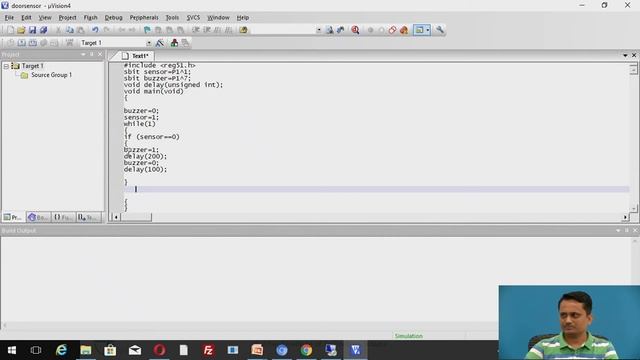
Task: Select the Project tab in project pane
Action: [x=13, y=217]
